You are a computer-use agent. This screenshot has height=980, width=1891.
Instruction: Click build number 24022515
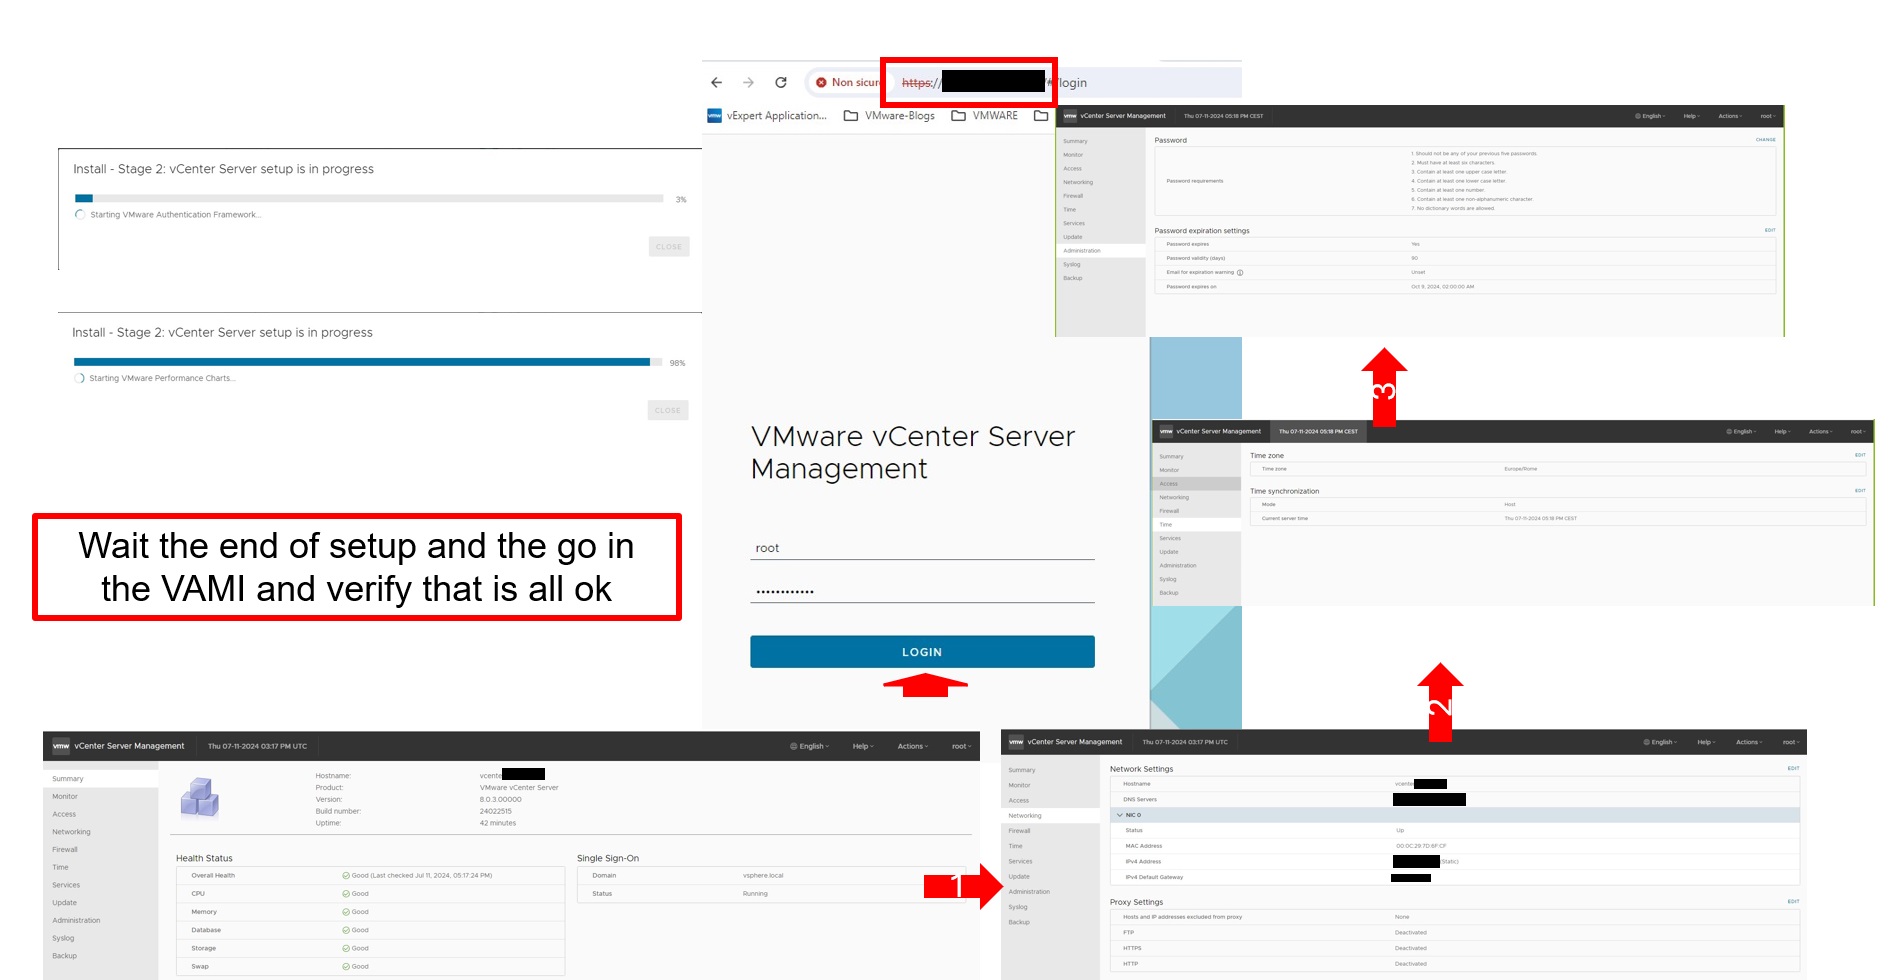[x=495, y=811]
